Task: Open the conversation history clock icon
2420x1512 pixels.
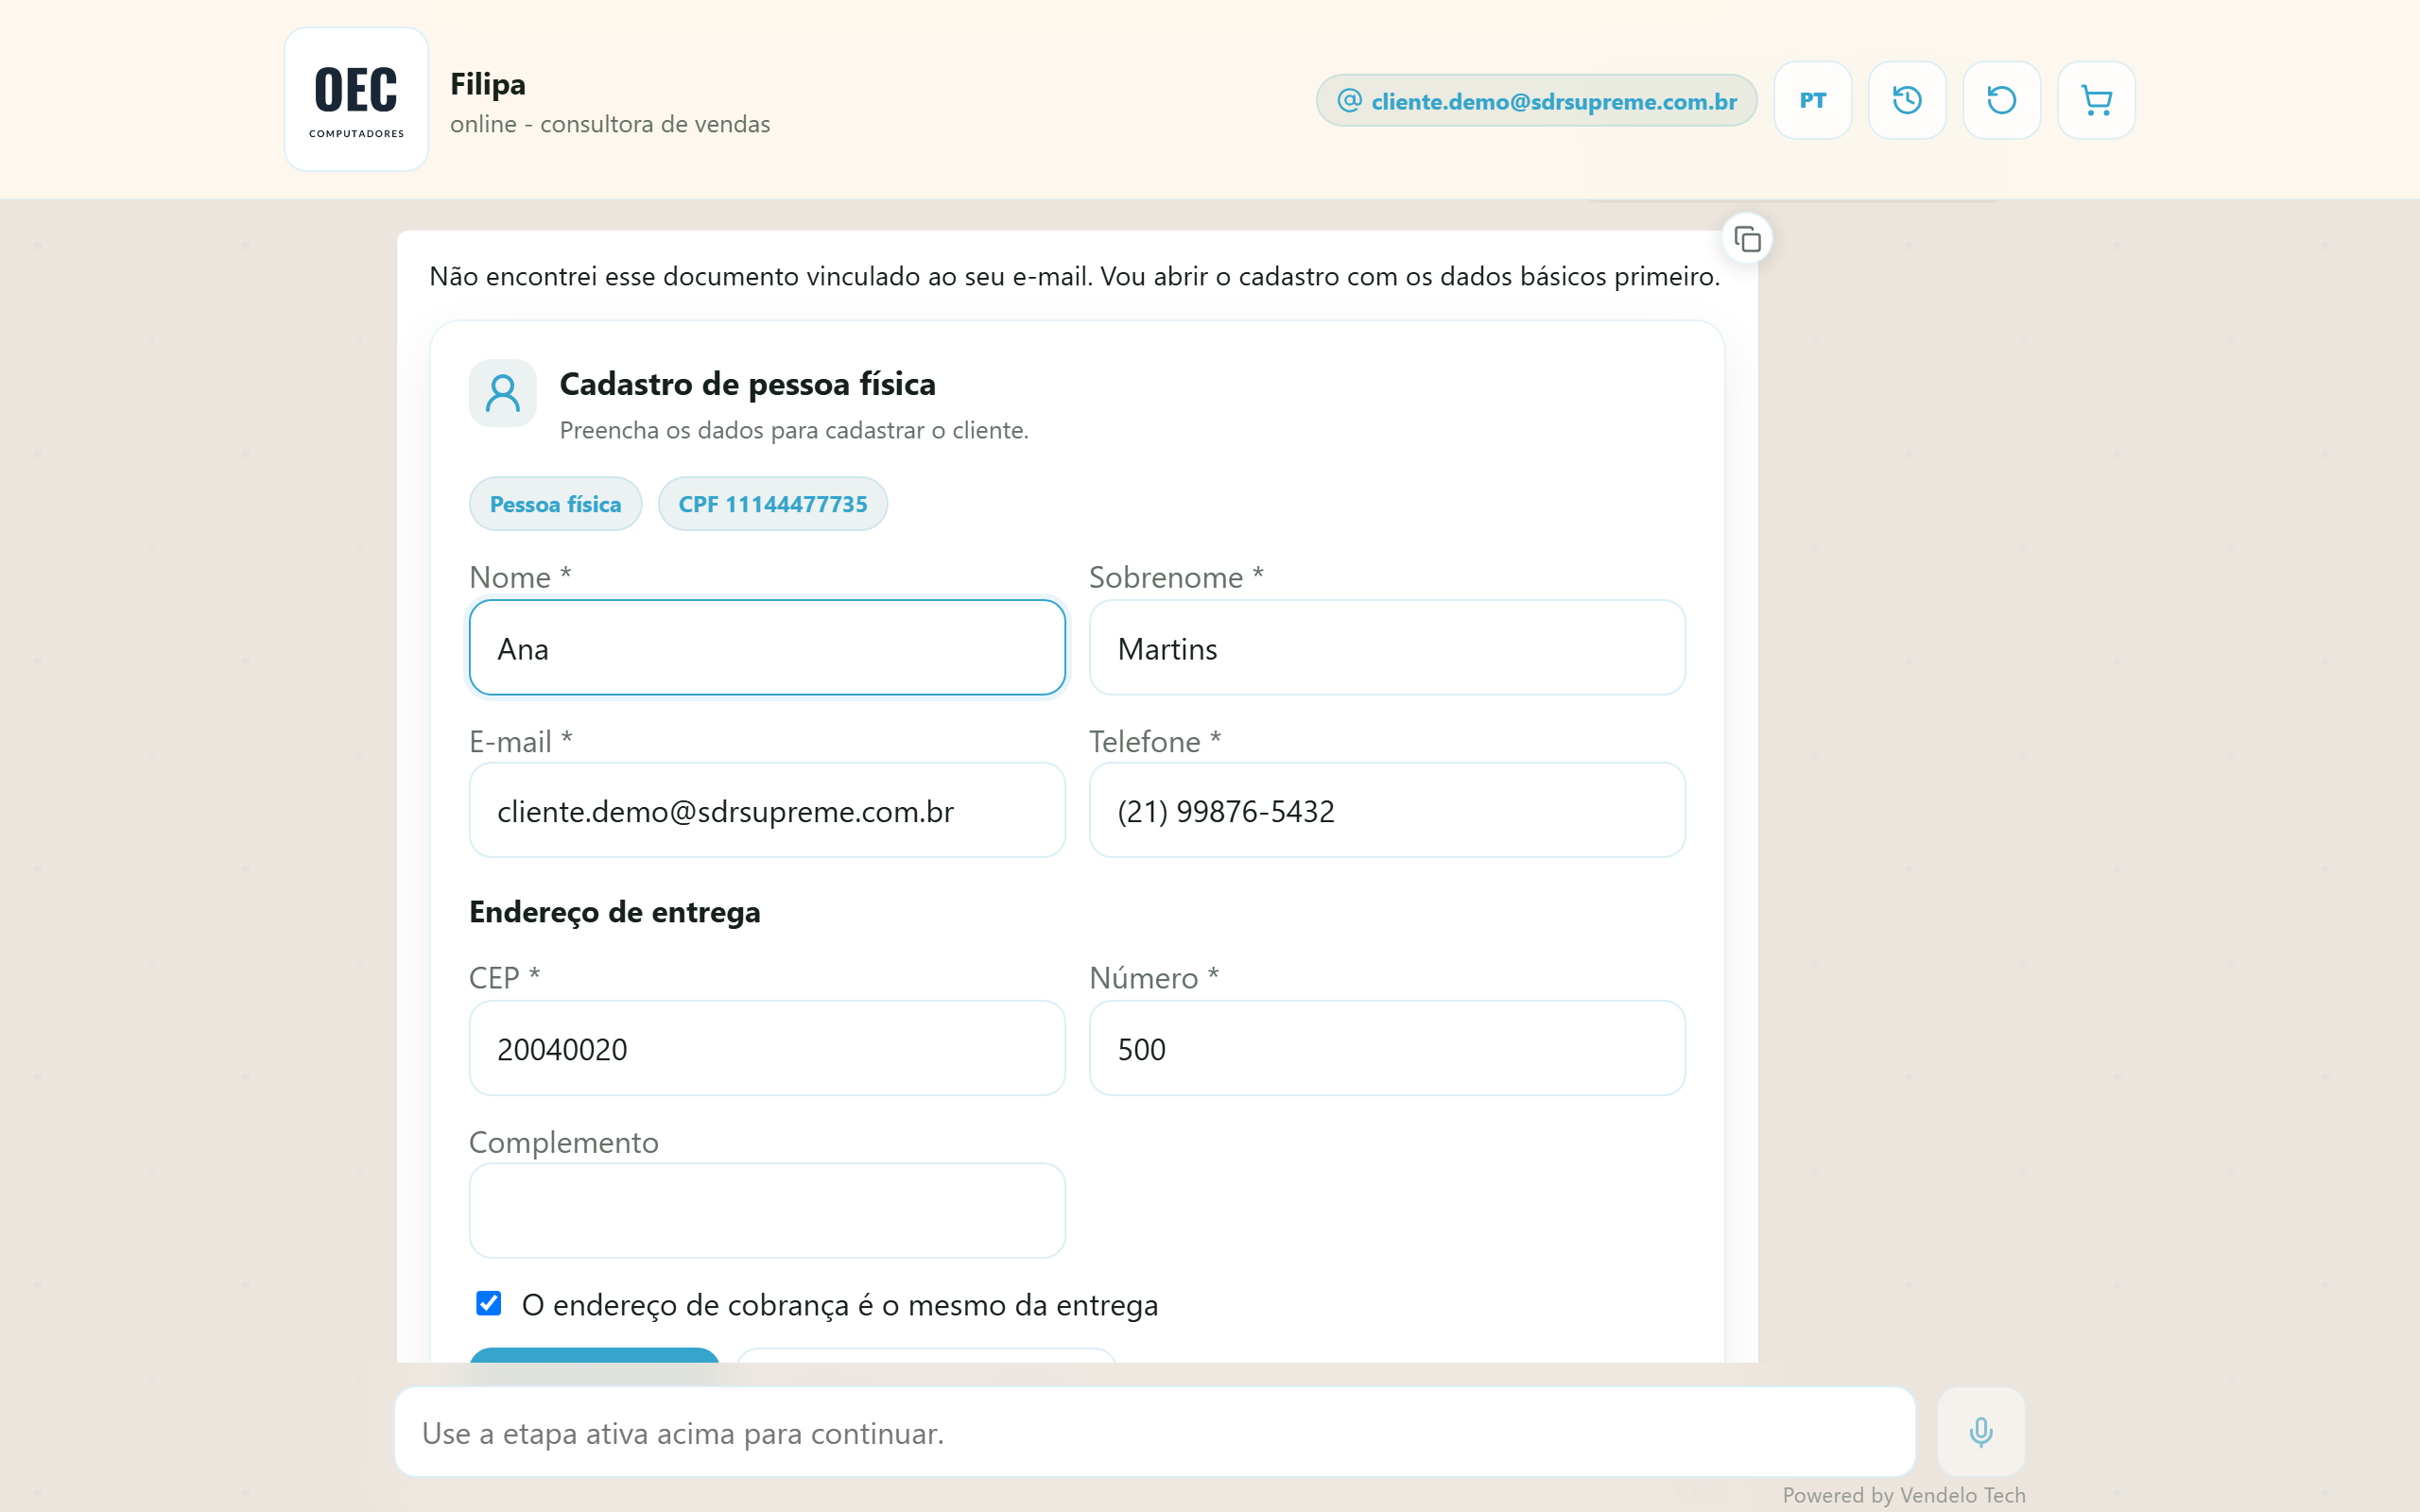Action: coord(1906,100)
